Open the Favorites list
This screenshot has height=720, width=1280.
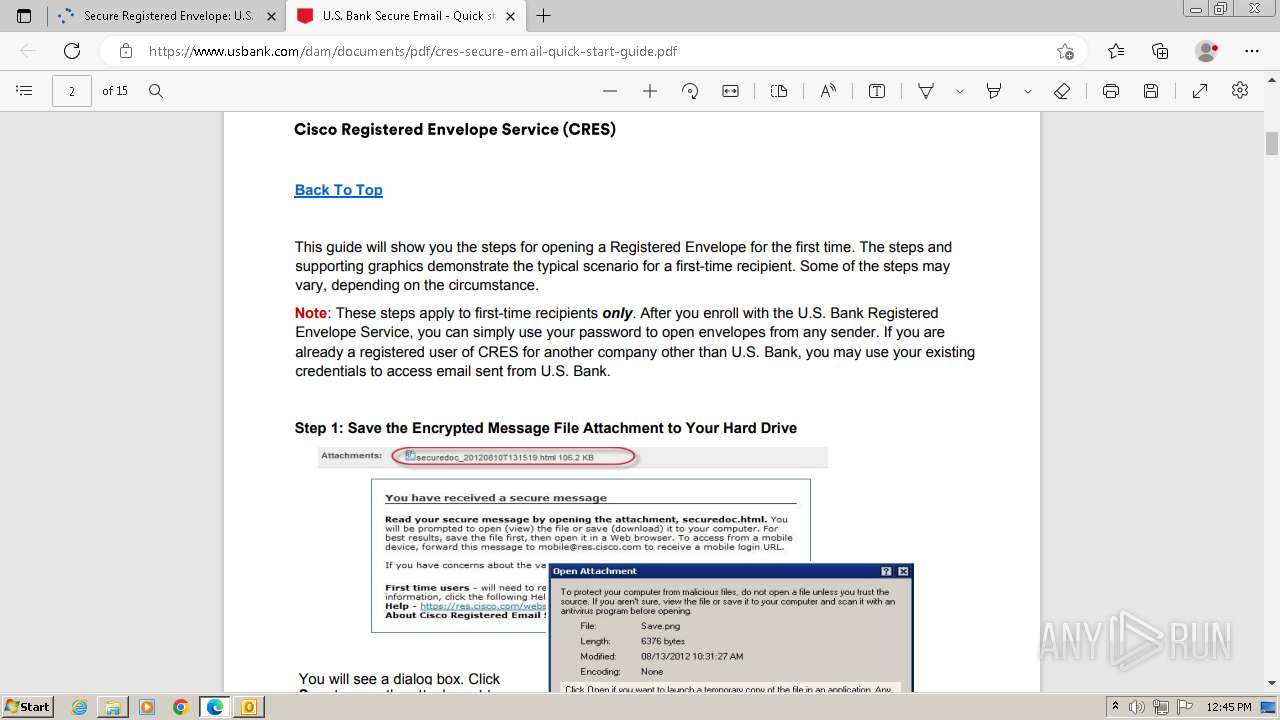pyautogui.click(x=1116, y=51)
